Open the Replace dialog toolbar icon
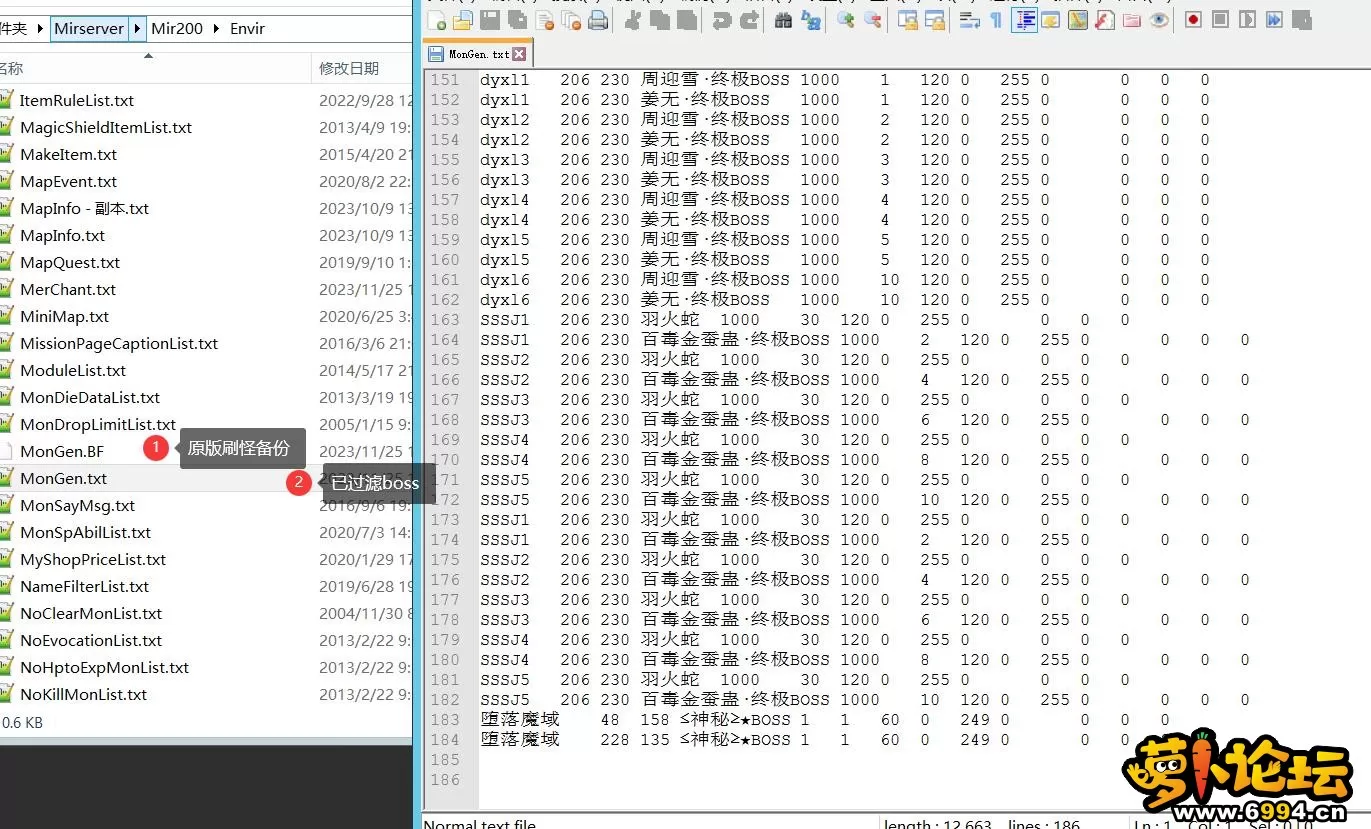The width and height of the screenshot is (1371, 829). click(x=811, y=19)
